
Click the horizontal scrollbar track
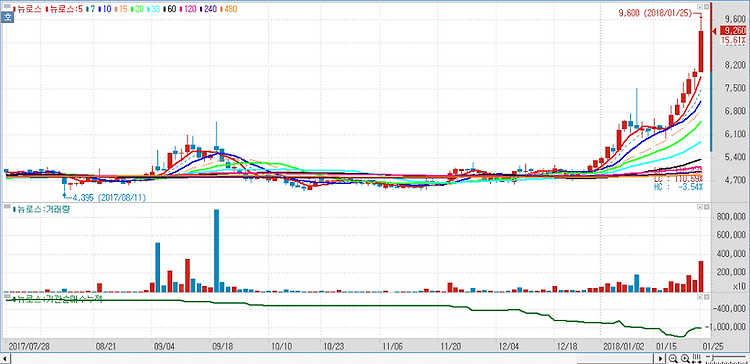pyautogui.click(x=332, y=359)
